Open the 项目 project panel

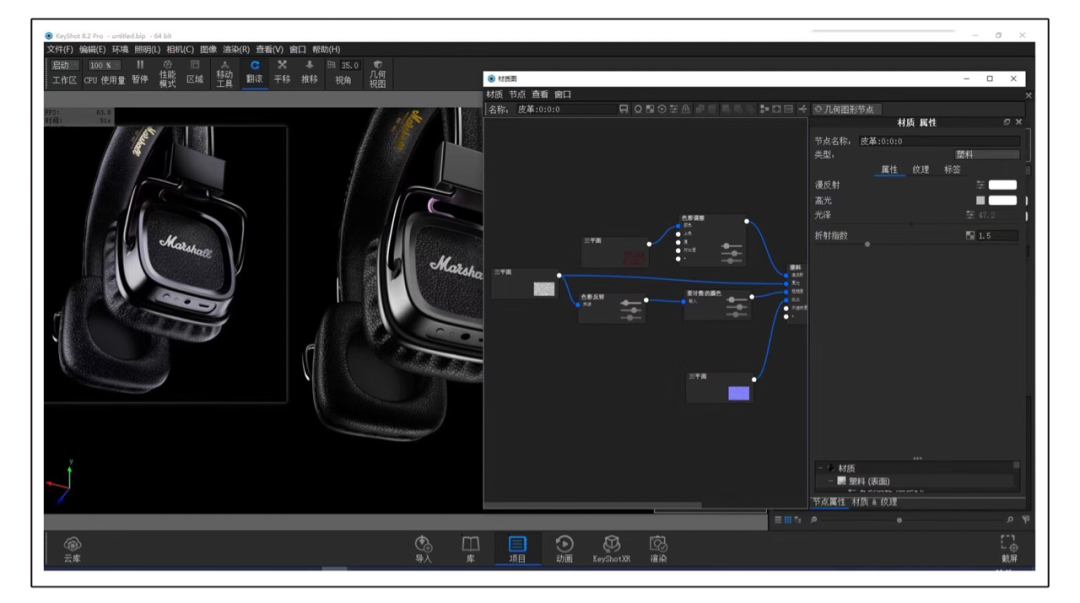(517, 549)
